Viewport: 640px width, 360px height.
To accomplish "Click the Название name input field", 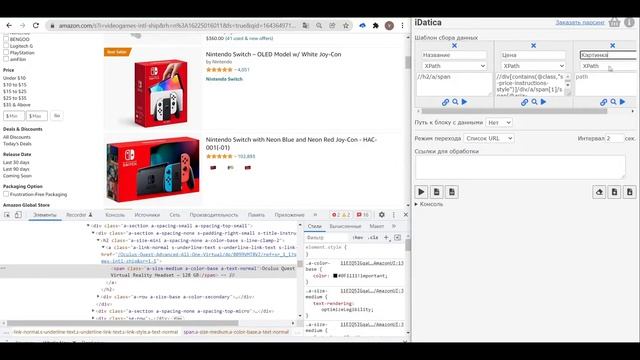I will coord(454,55).
